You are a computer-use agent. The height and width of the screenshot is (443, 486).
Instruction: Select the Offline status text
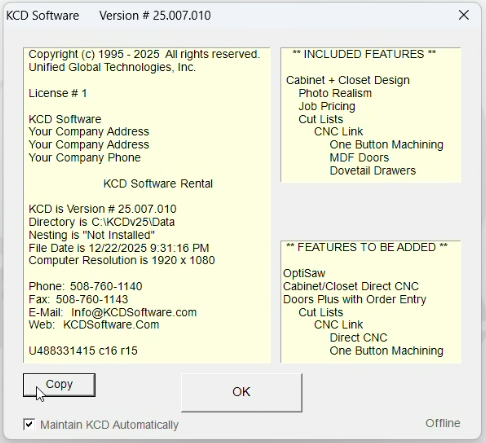tap(443, 423)
